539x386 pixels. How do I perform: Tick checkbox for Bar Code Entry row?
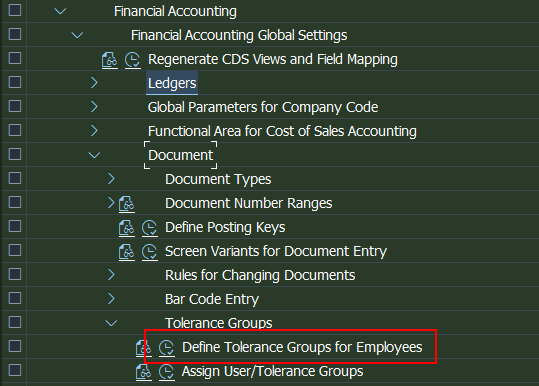click(15, 298)
